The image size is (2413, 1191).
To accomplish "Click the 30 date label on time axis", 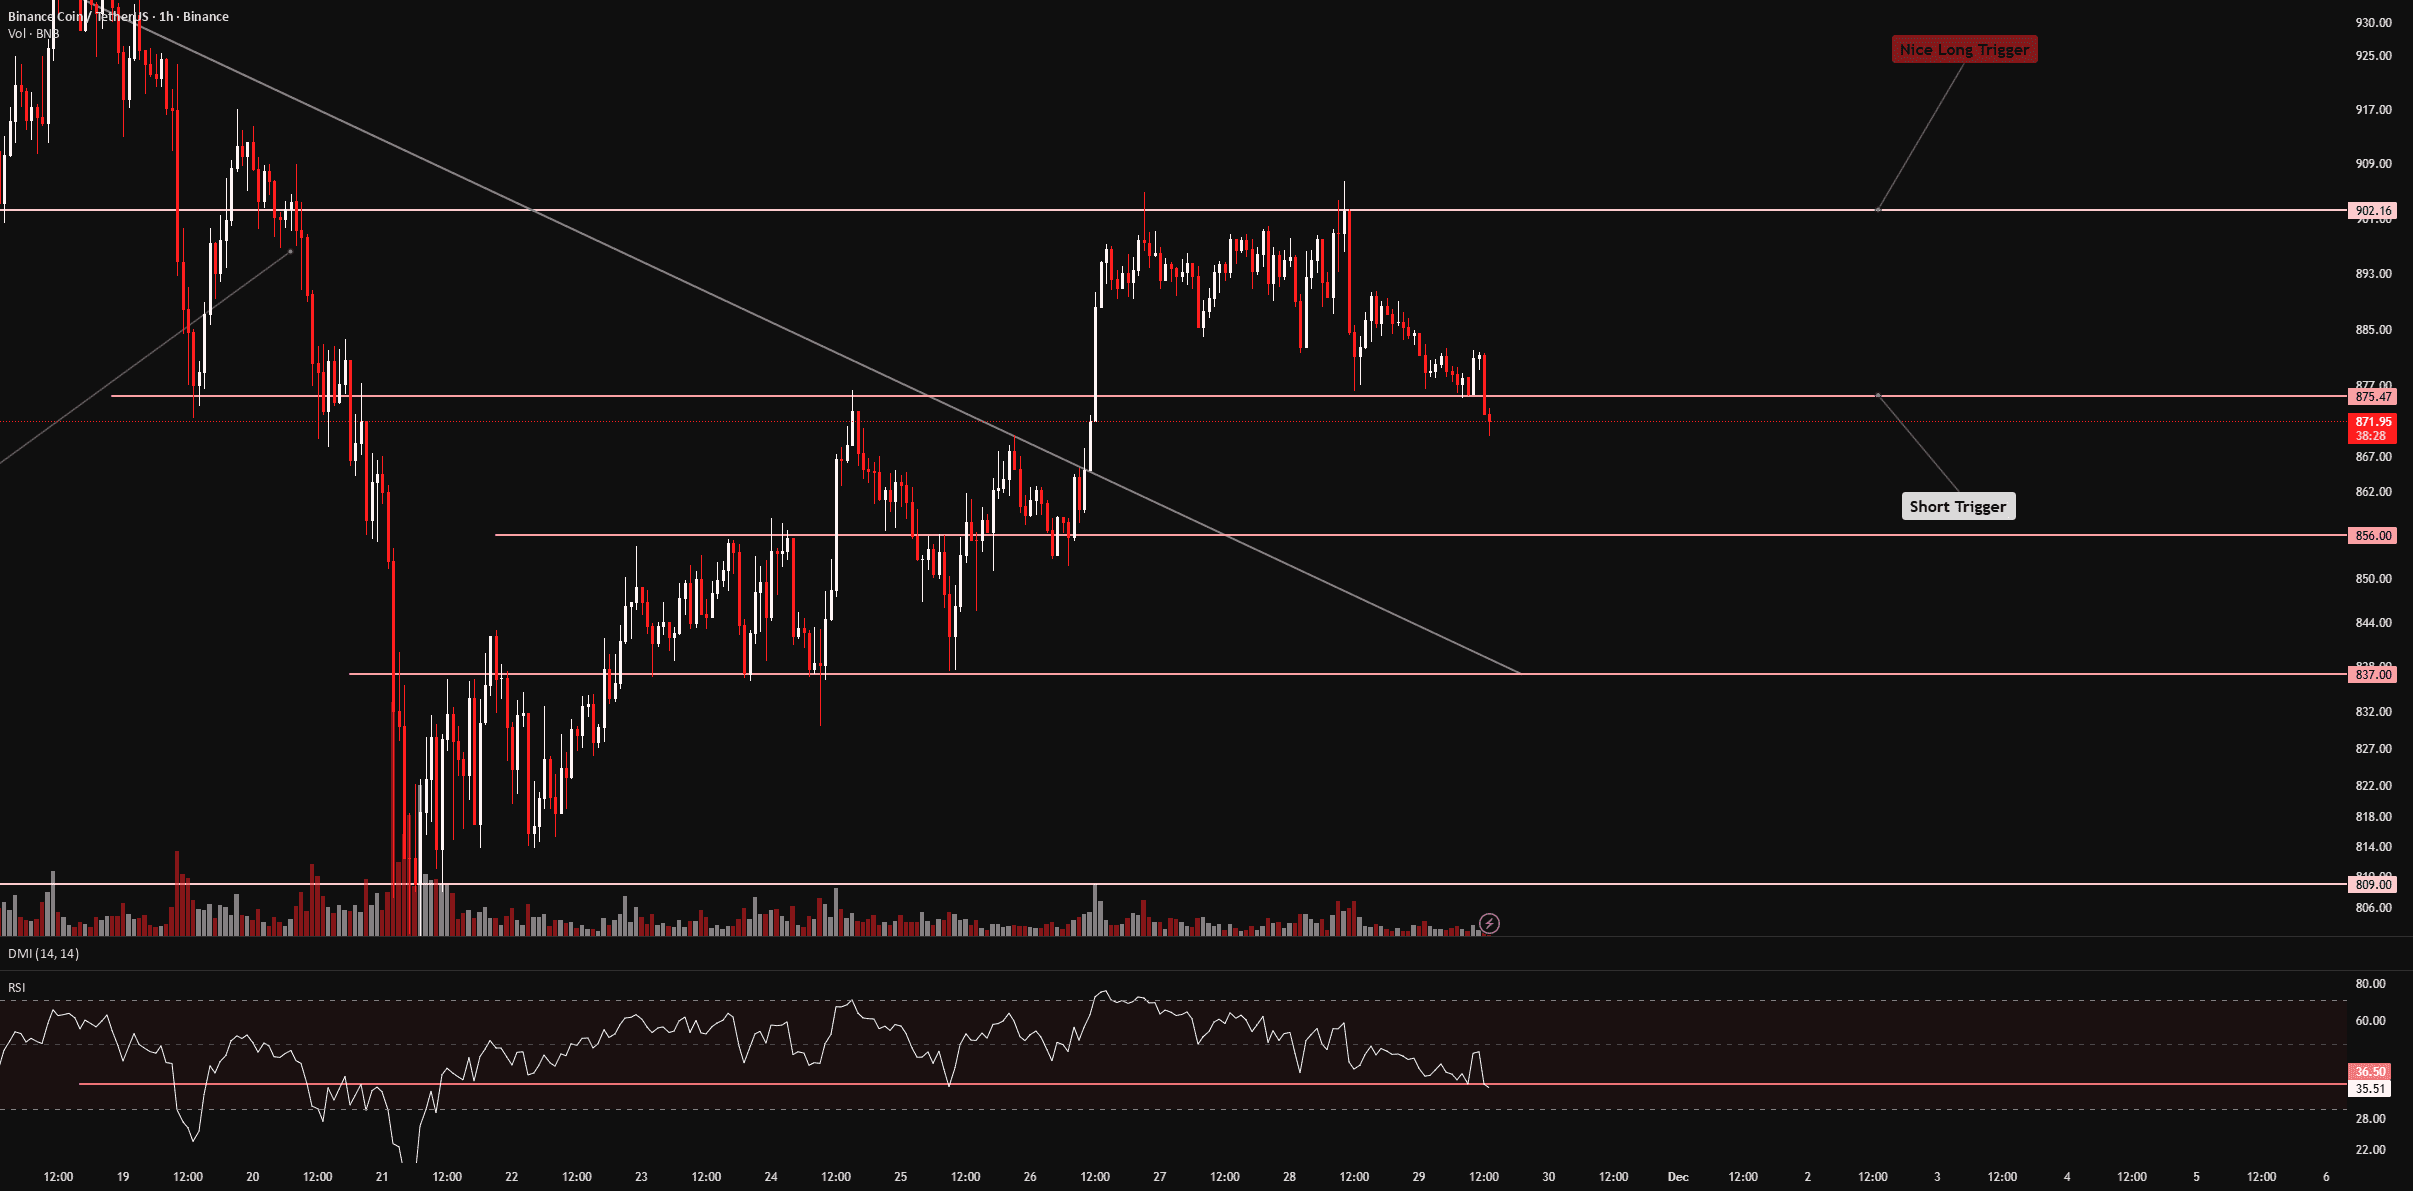I will [1548, 1177].
